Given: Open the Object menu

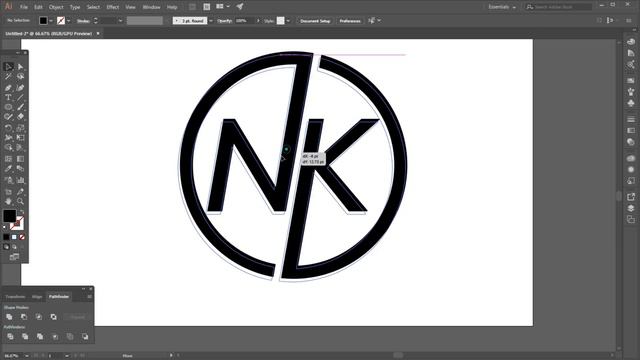Looking at the screenshot, I should 56,7.
